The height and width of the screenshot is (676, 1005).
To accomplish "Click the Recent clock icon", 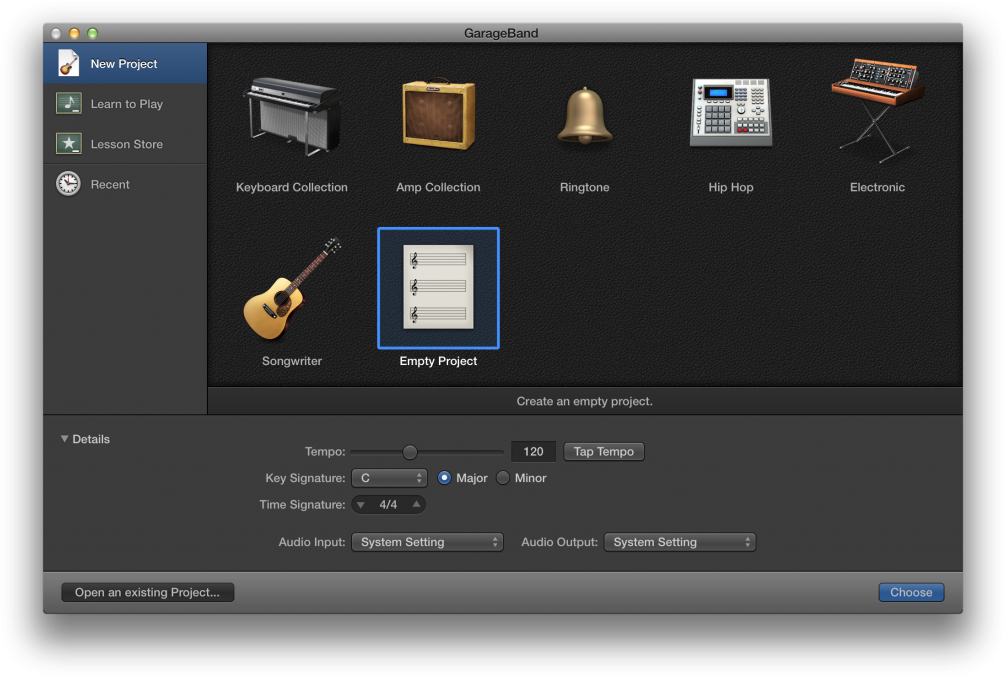I will [69, 184].
